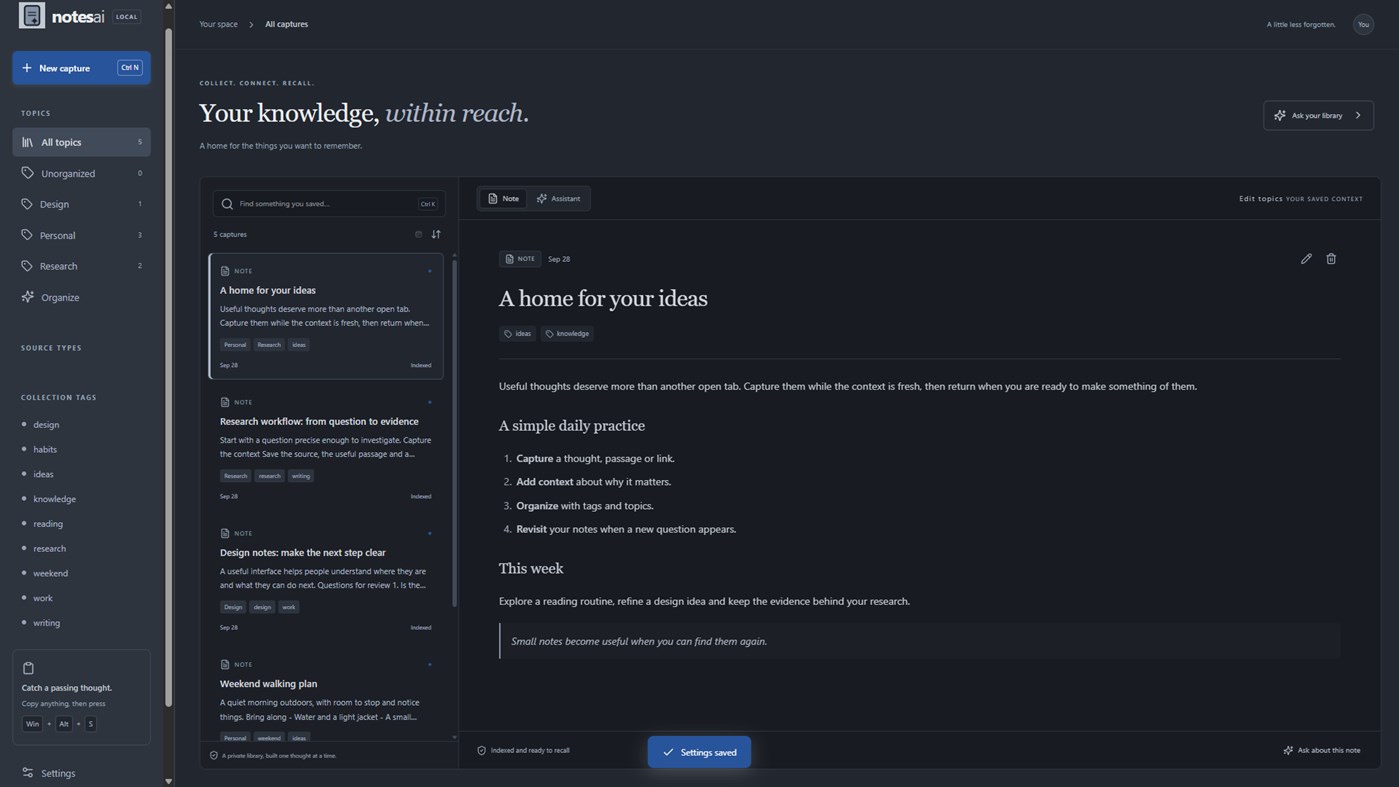Click the Edit topics link

click(x=1261, y=199)
